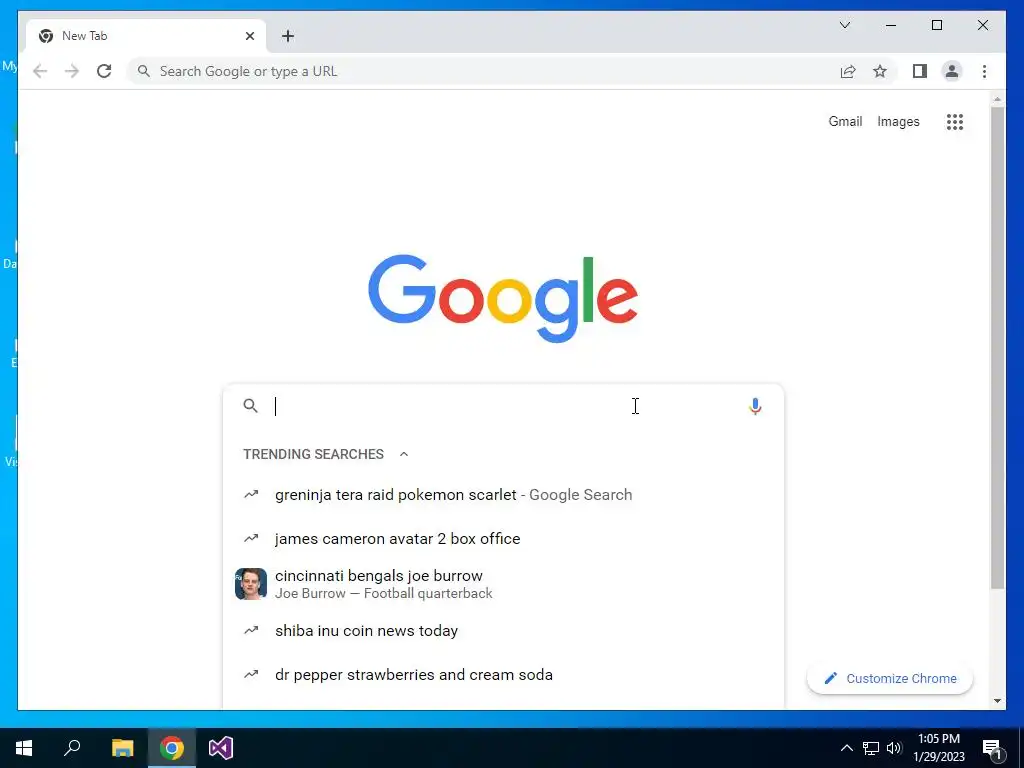
Task: Open the Chrome three-dot menu
Action: (984, 71)
